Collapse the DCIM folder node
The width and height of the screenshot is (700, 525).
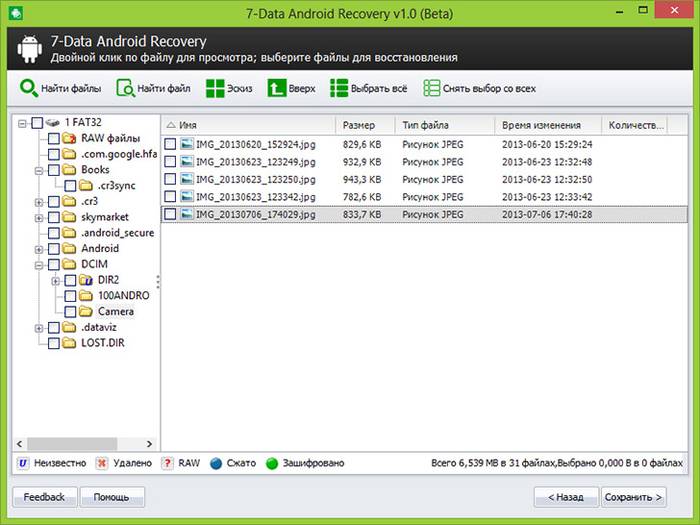[39, 264]
